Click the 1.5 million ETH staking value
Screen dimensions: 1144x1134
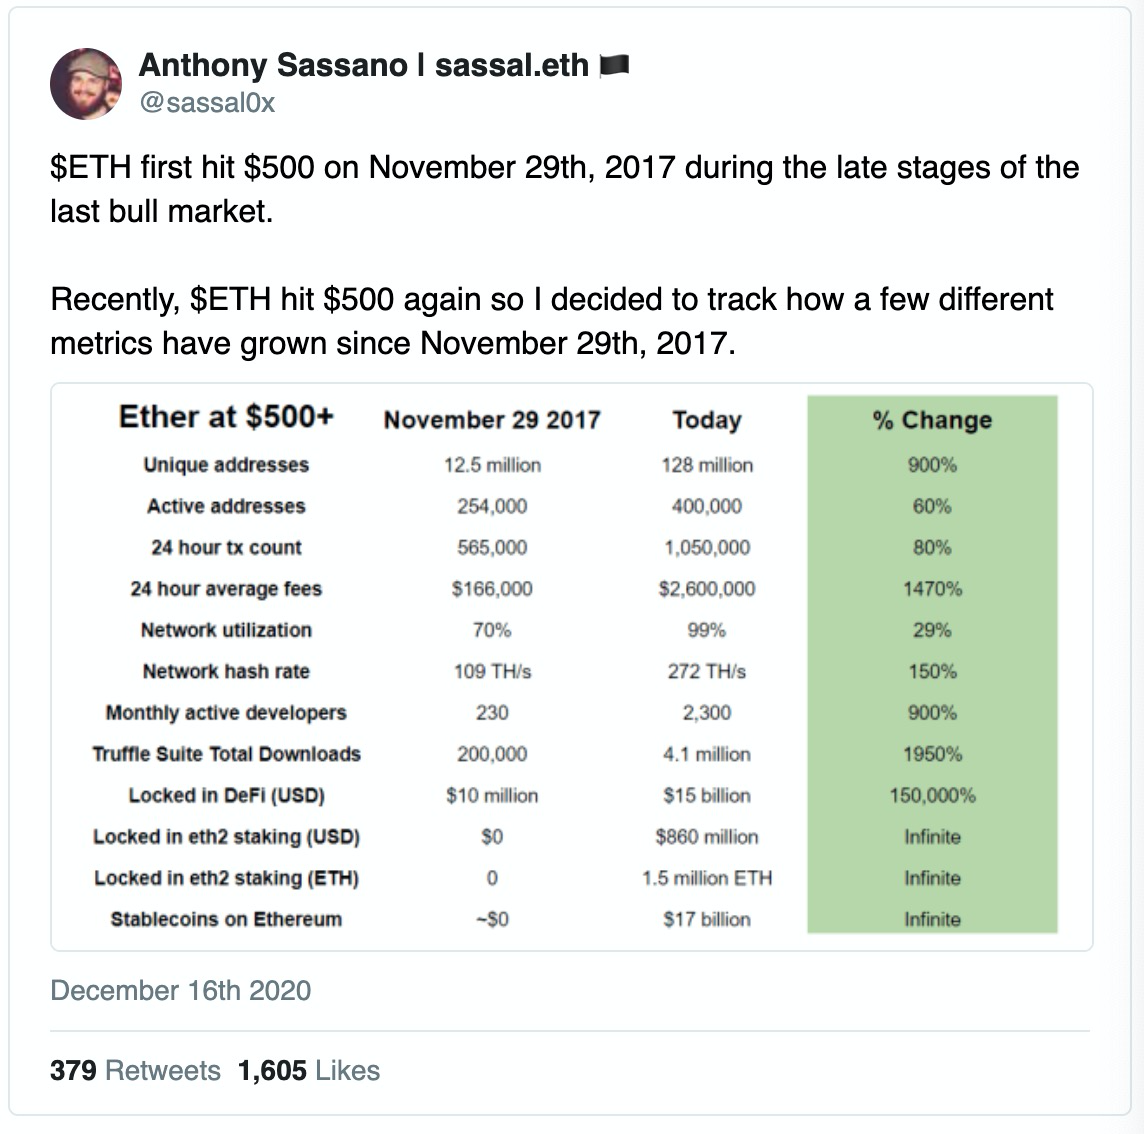pyautogui.click(x=706, y=878)
